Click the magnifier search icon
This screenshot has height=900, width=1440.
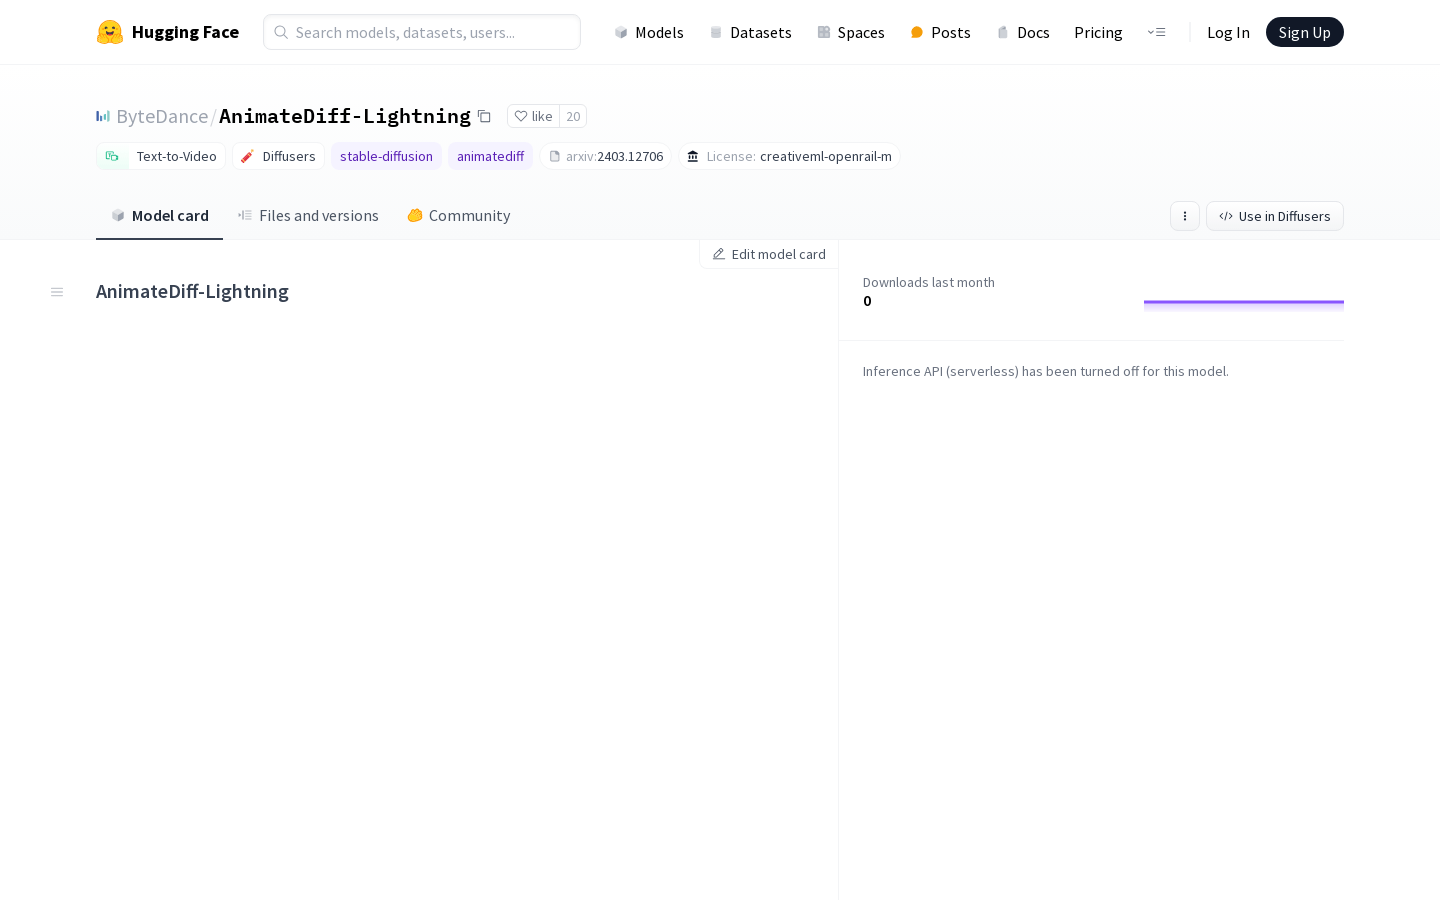point(281,32)
